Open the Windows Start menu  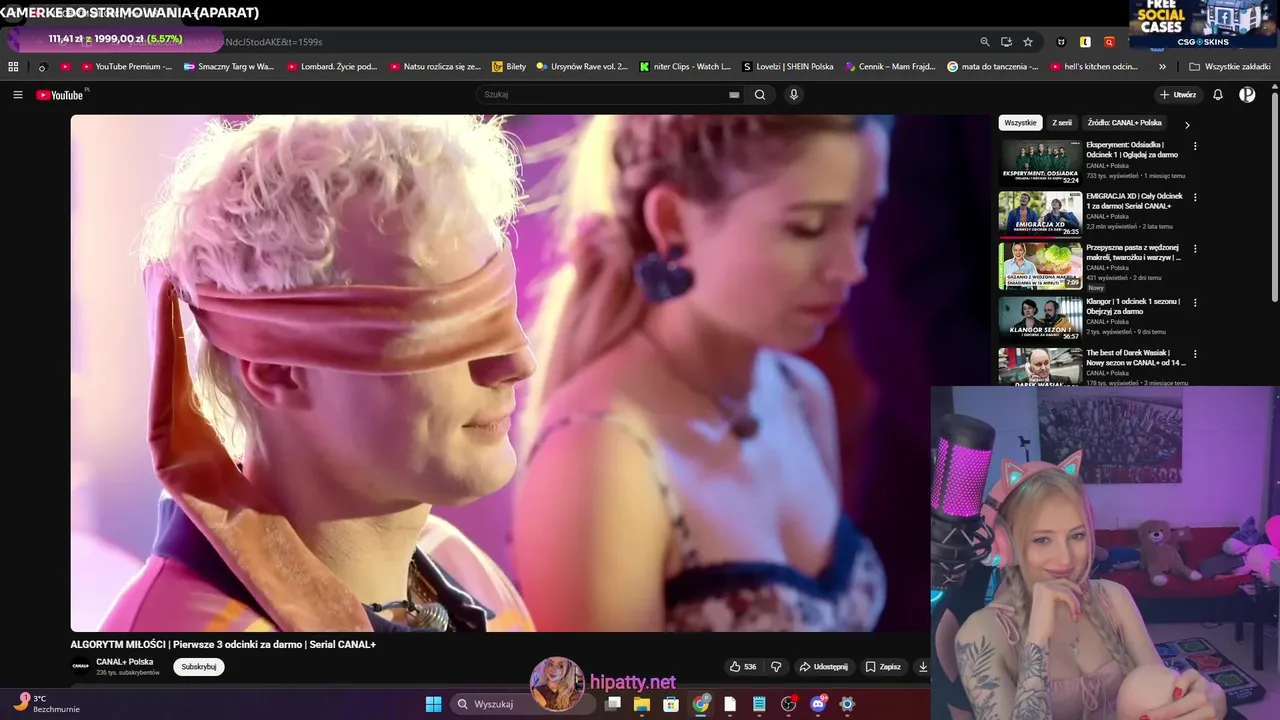coord(433,704)
